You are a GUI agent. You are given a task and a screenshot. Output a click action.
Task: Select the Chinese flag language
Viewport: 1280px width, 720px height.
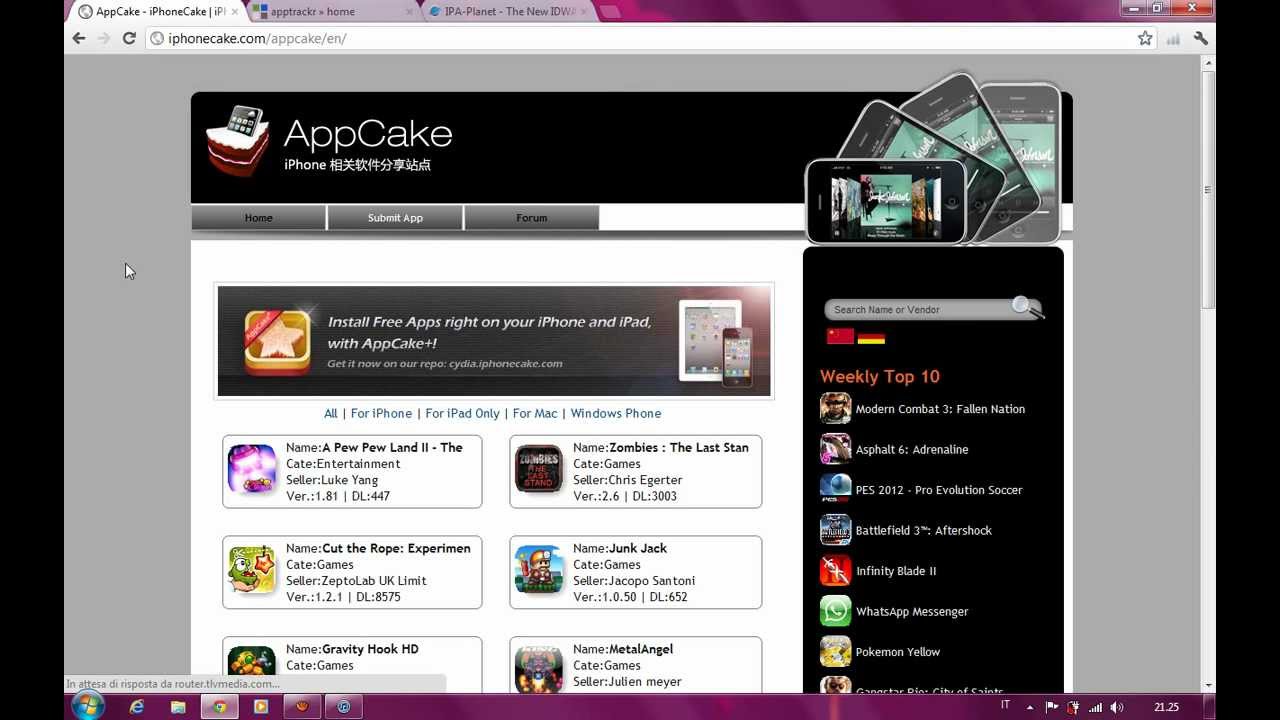[x=840, y=337]
